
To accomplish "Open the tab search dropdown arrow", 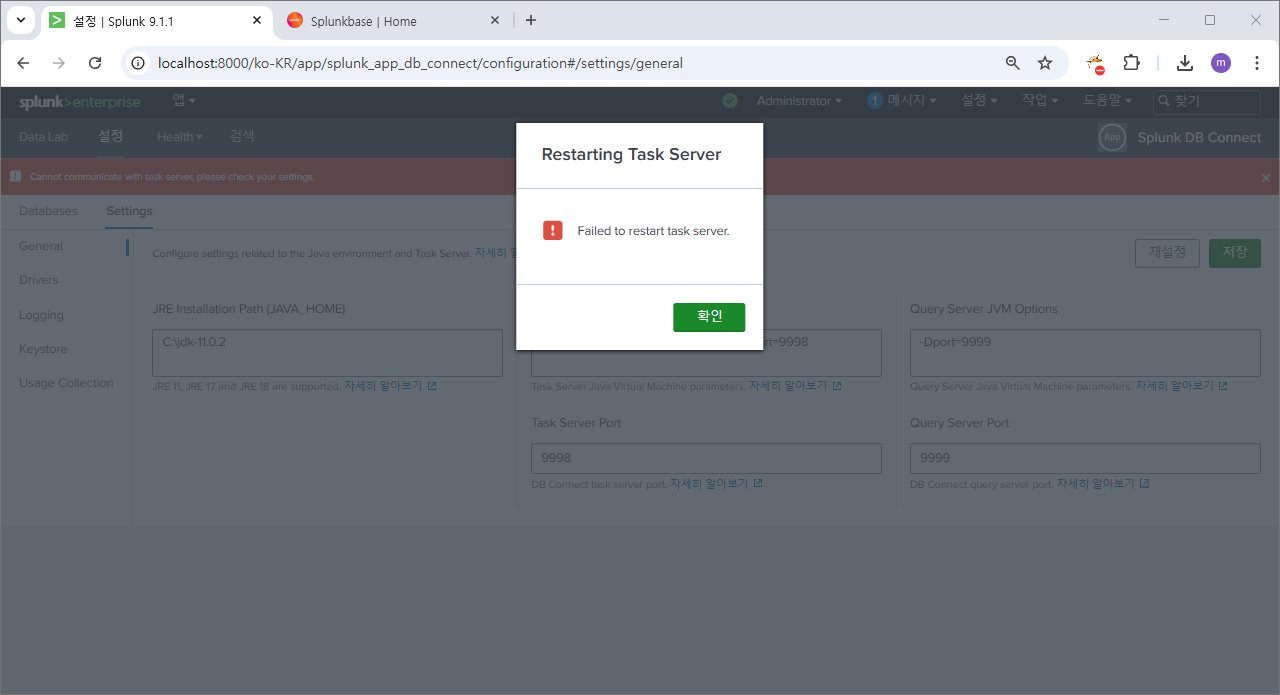I will pos(20,20).
